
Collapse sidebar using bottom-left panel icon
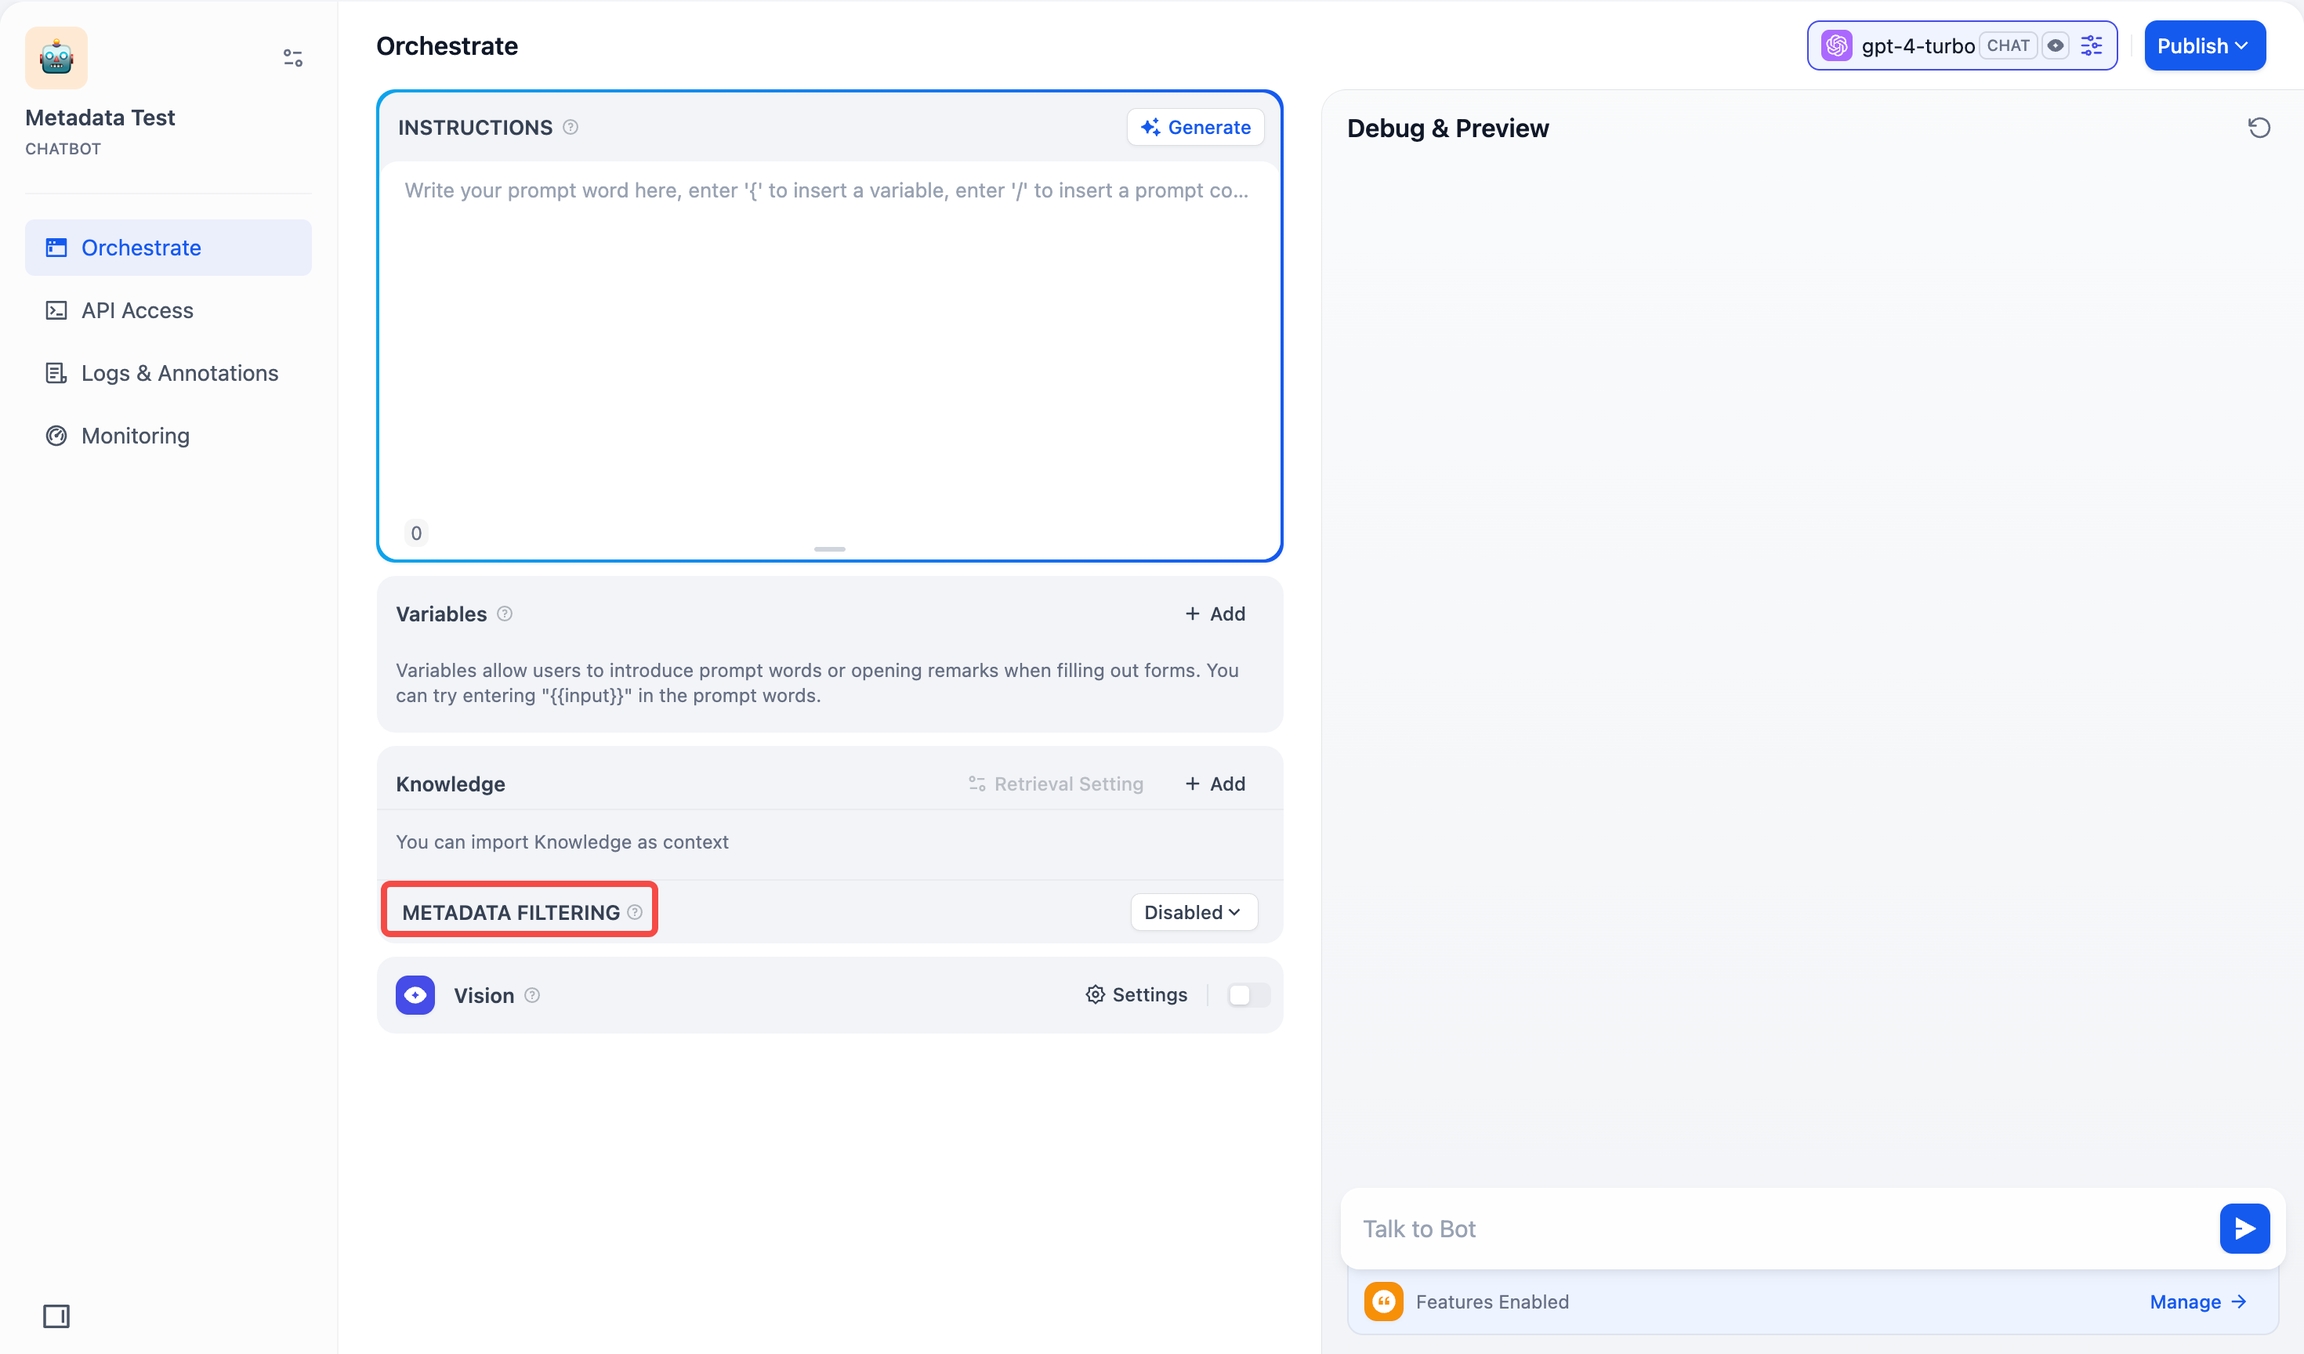click(x=56, y=1316)
